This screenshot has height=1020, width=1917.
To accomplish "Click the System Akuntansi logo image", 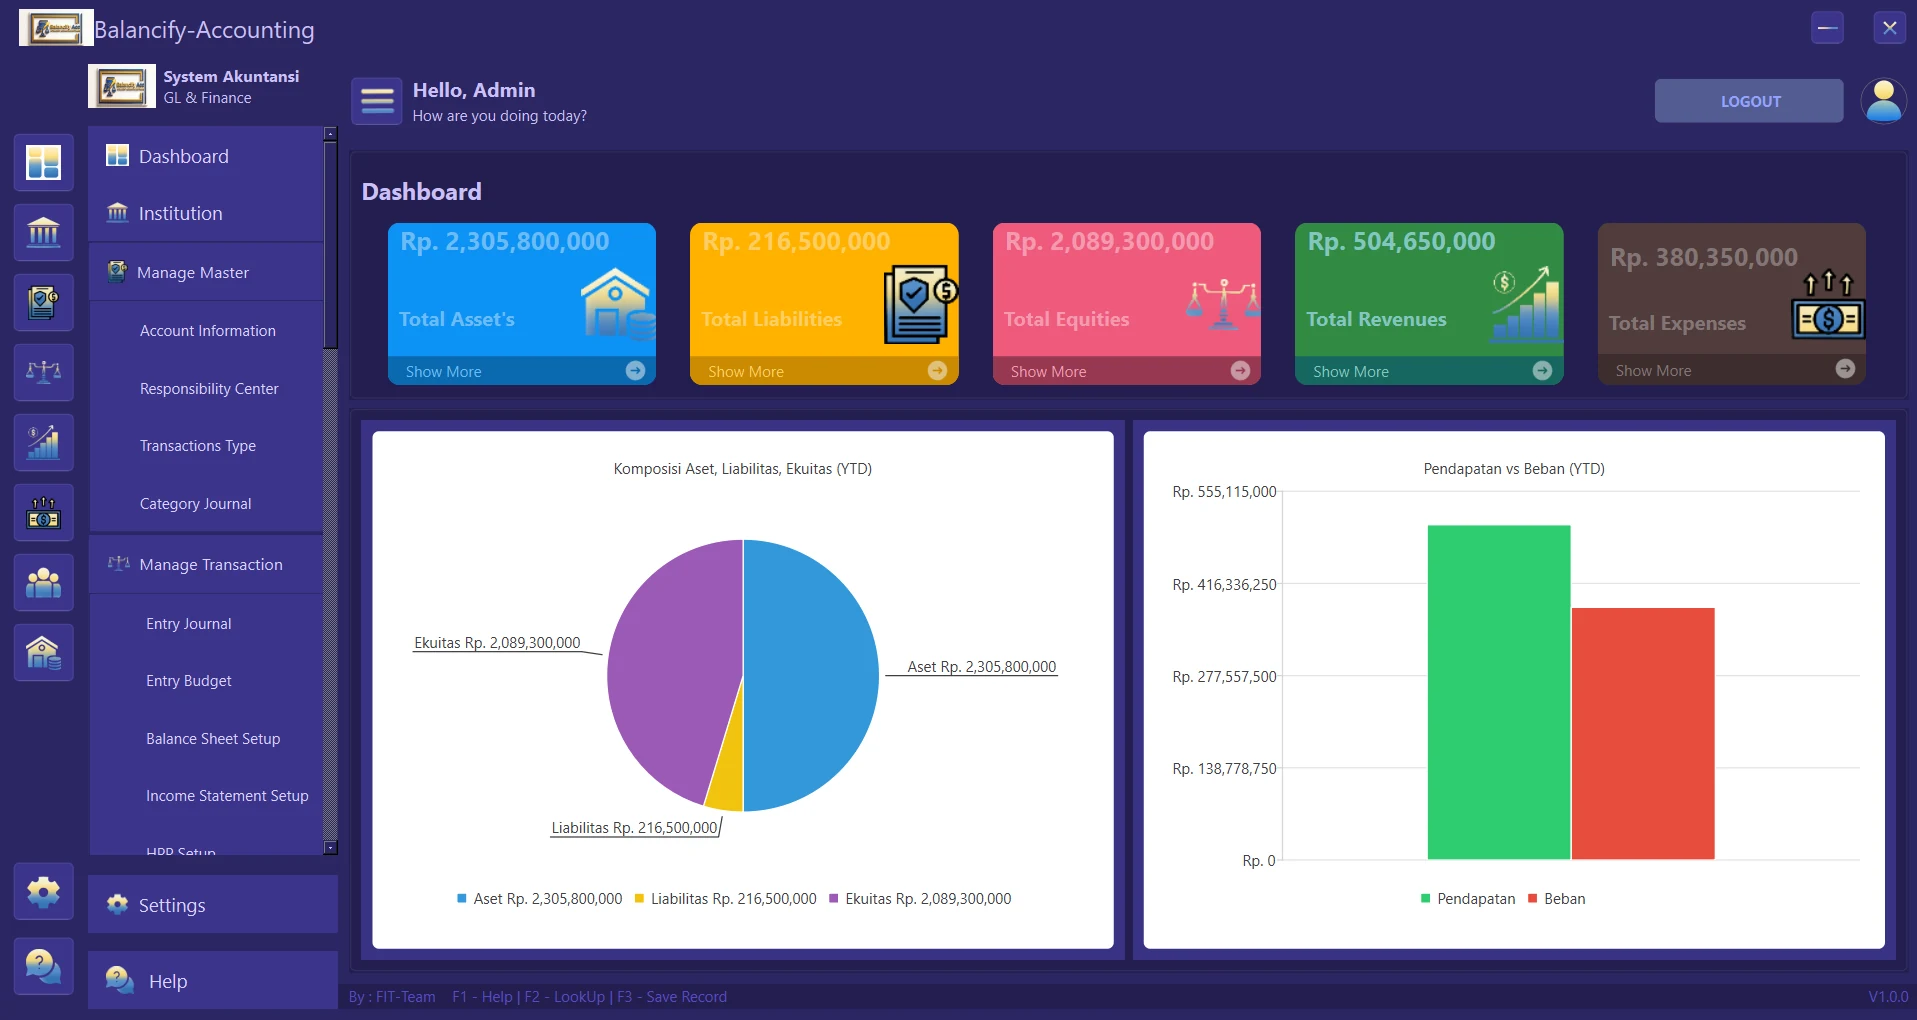I will (122, 86).
